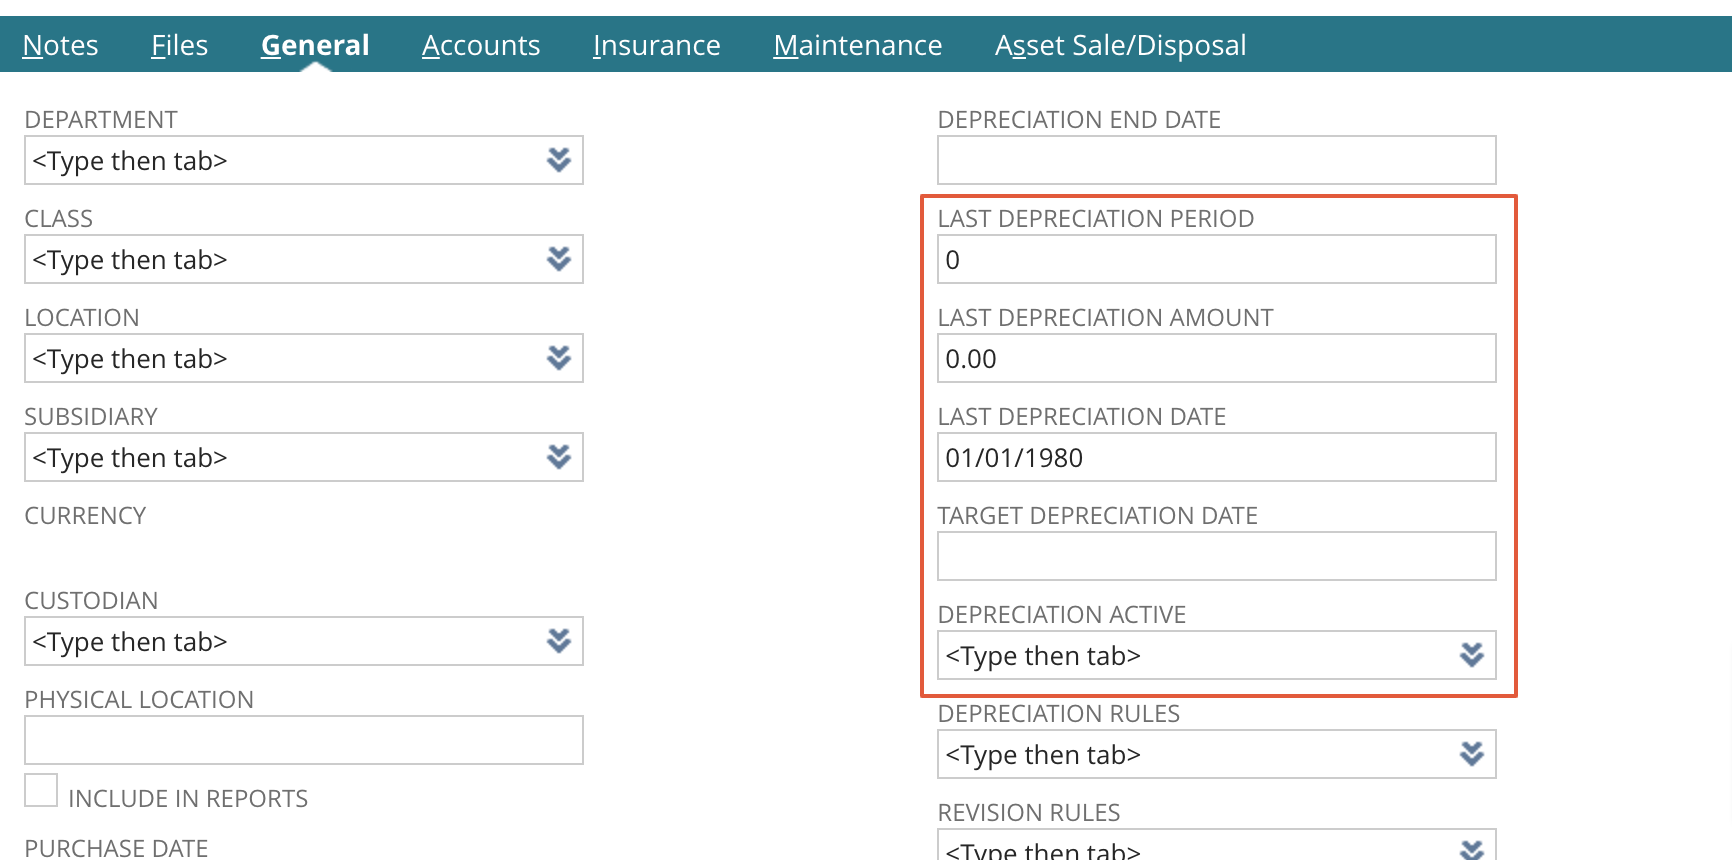Expand the Revision Rules dropdown

pyautogui.click(x=1471, y=848)
